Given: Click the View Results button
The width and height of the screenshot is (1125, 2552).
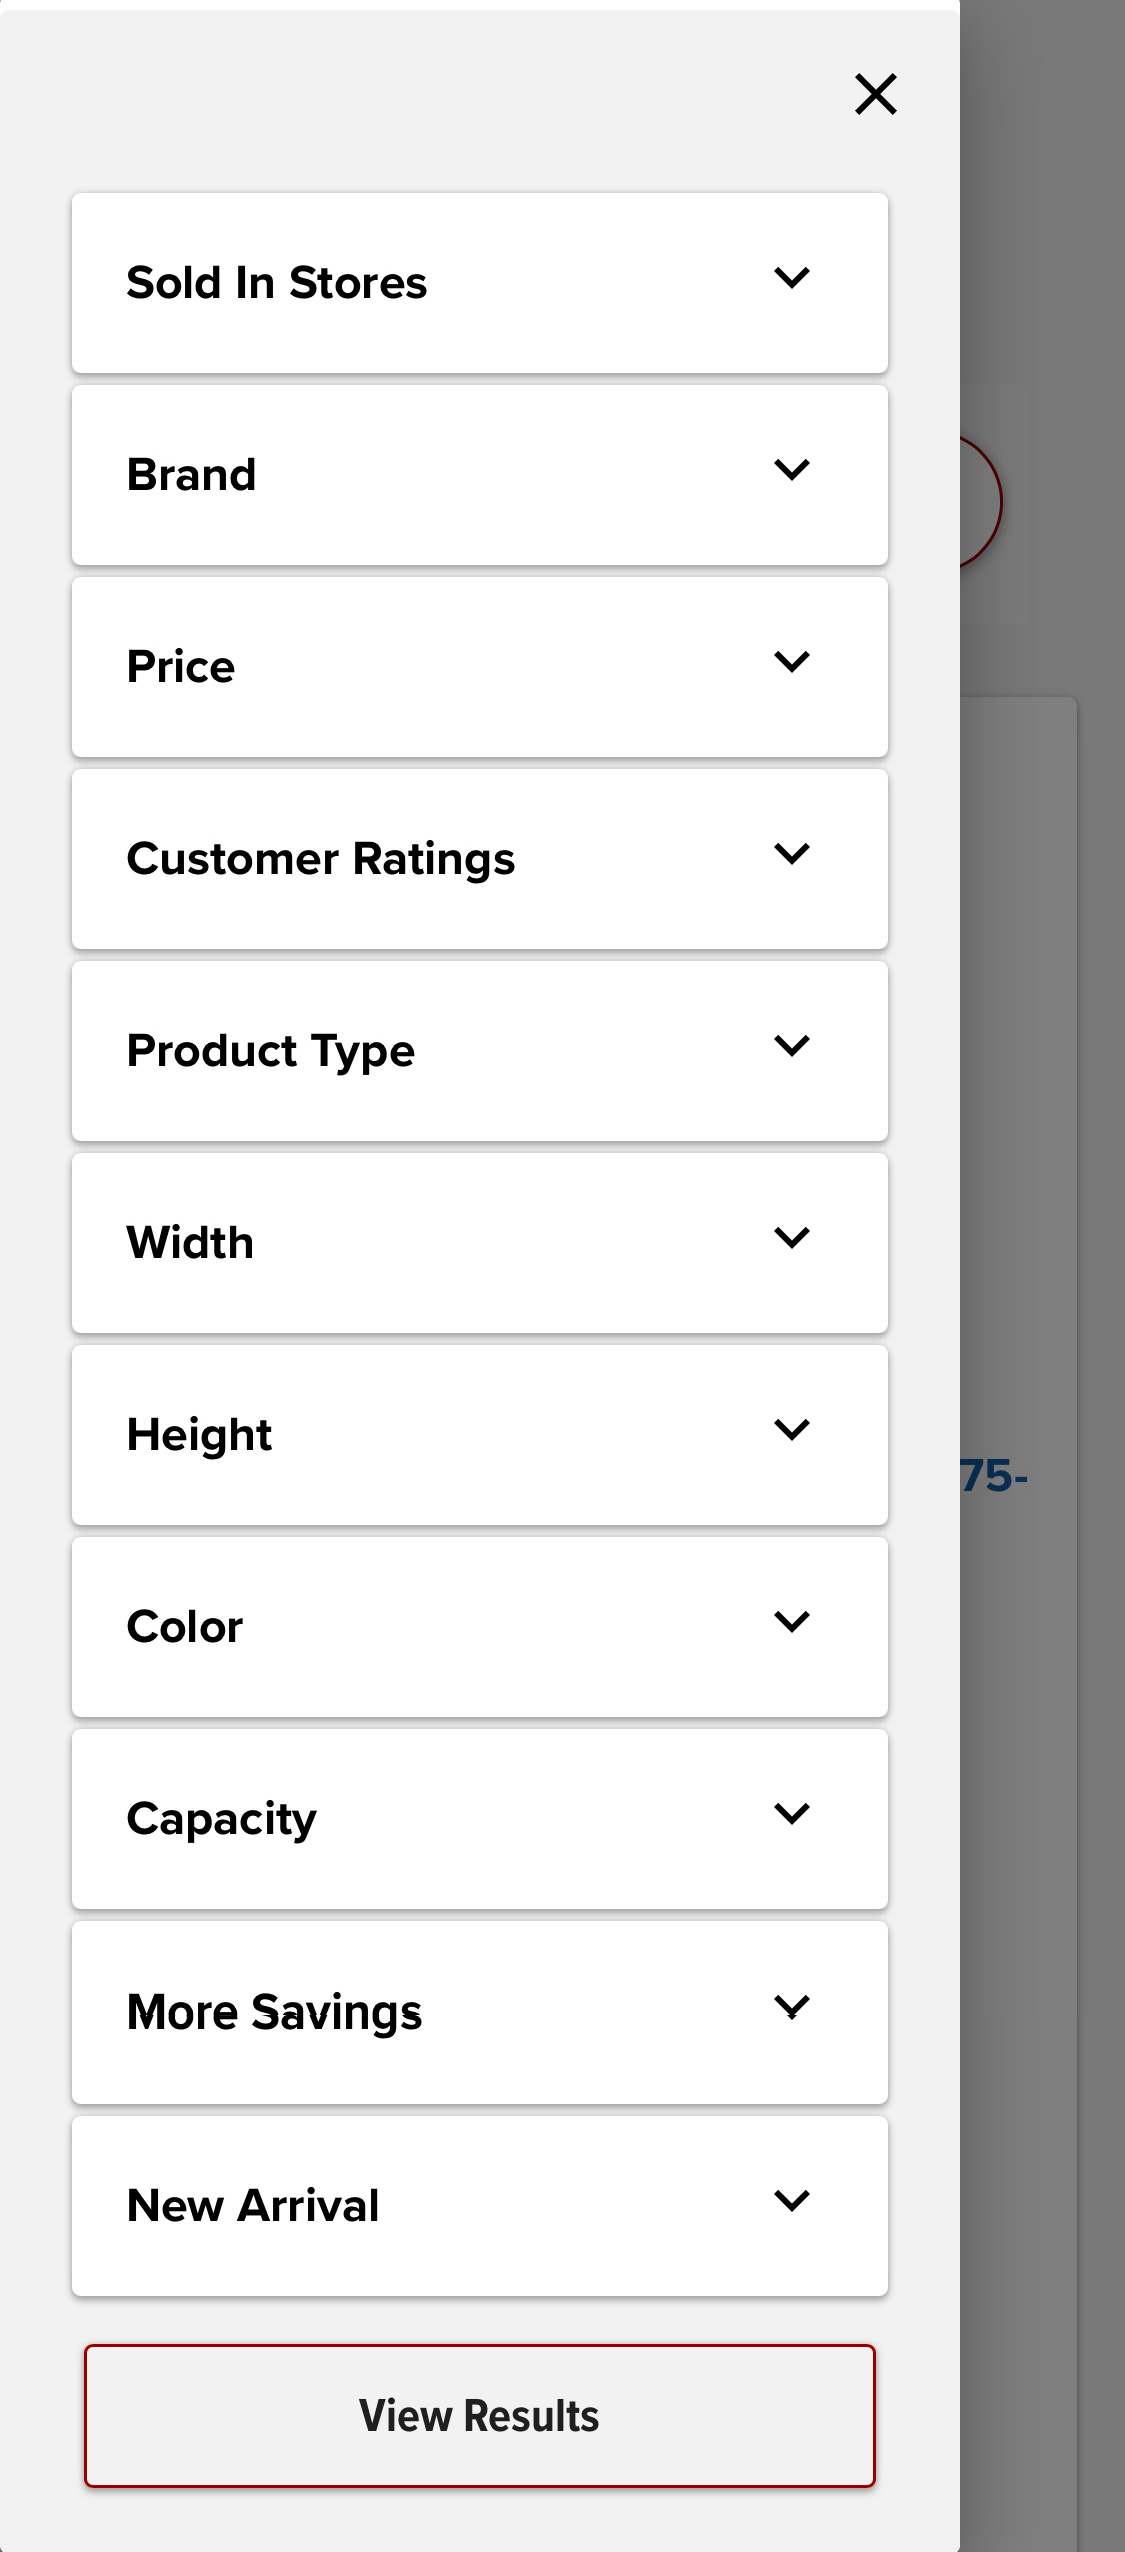Looking at the screenshot, I should pyautogui.click(x=480, y=2416).
